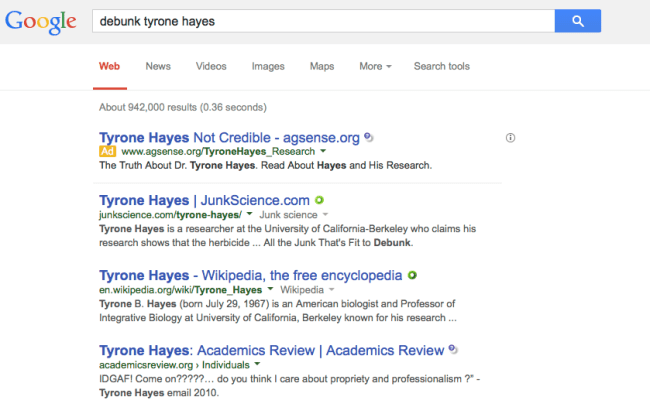This screenshot has width=650, height=414.
Task: Switch to the News tab
Action: 158,67
